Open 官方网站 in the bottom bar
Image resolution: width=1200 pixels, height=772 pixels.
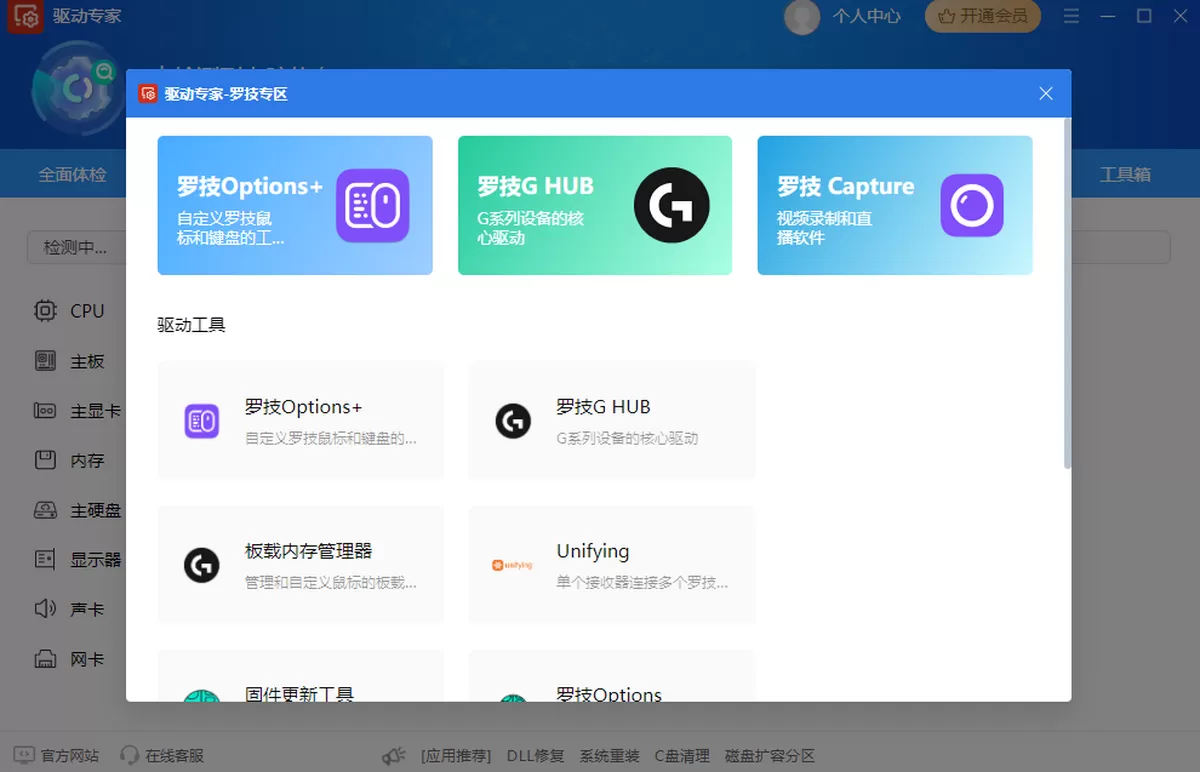click(x=70, y=755)
